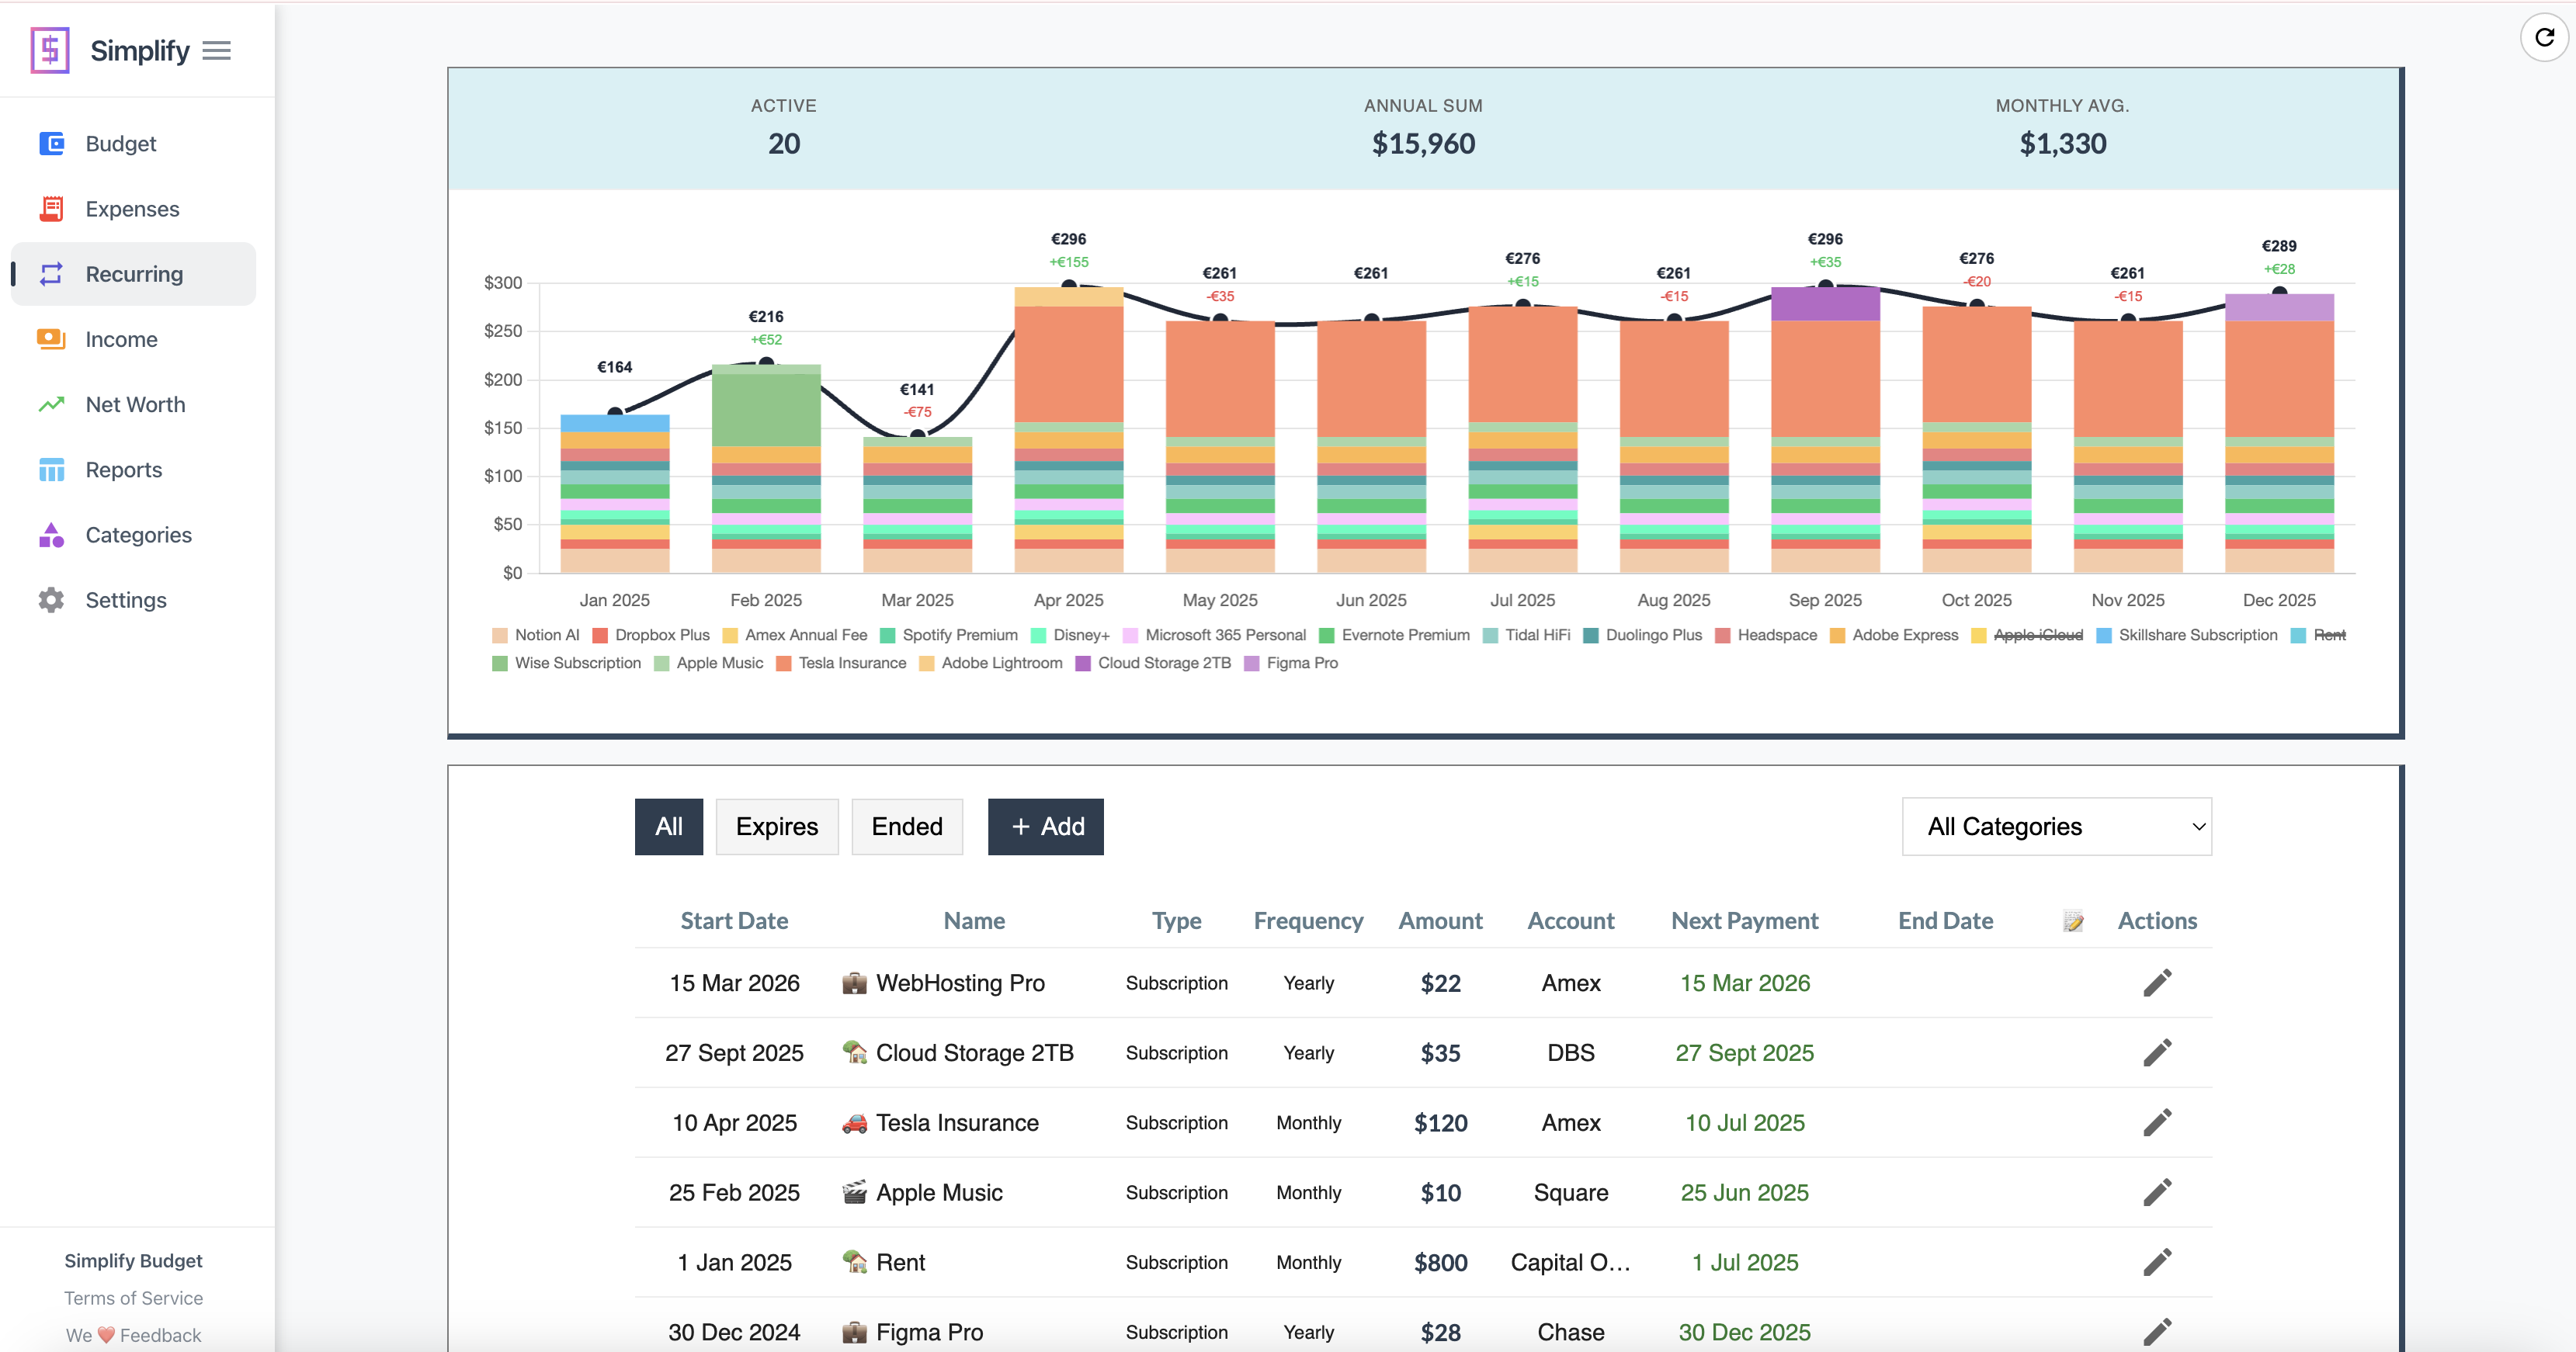The image size is (2576, 1352).
Task: Click the Sep 2025 purple bar segment
Action: coord(1825,304)
